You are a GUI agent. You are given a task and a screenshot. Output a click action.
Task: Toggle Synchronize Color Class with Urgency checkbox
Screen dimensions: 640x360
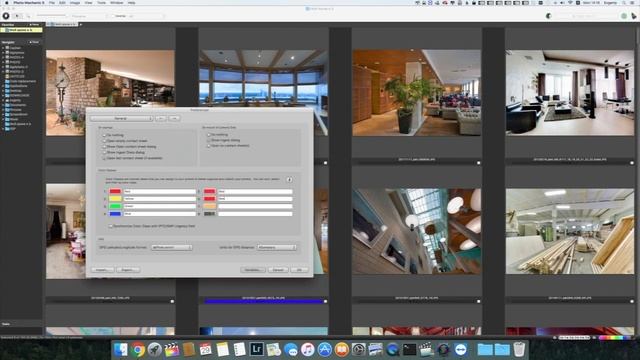110,226
